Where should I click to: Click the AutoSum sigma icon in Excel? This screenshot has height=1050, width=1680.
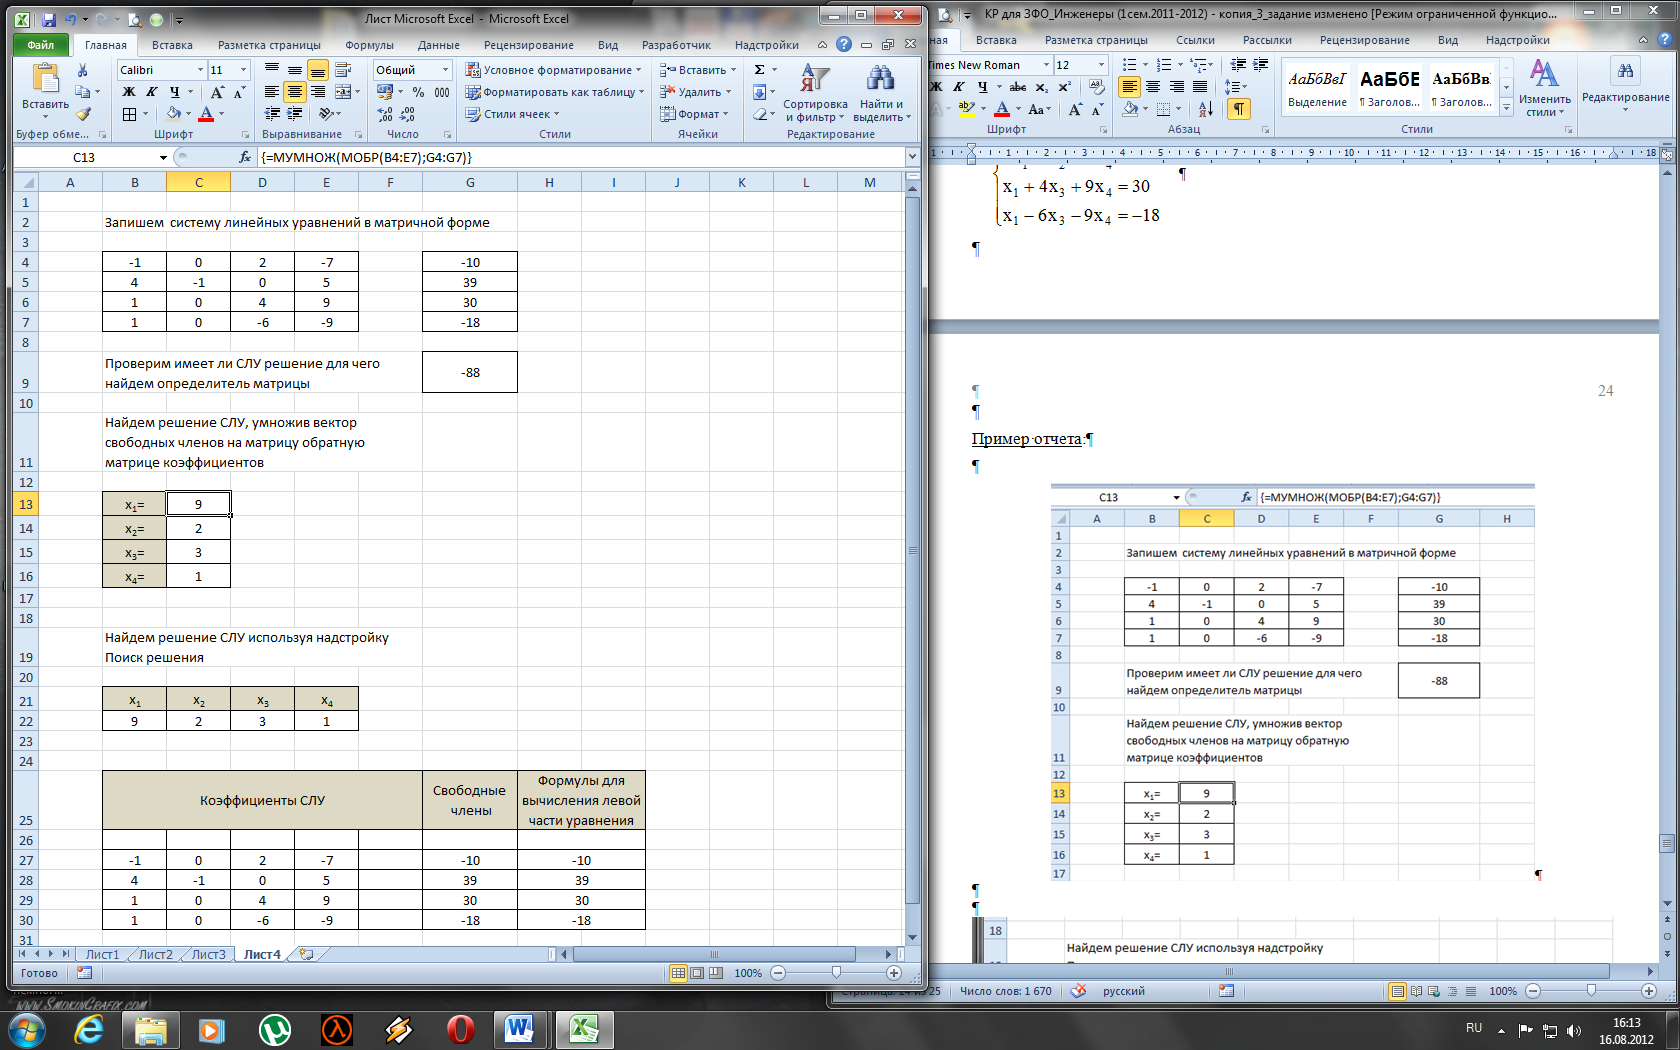tap(760, 70)
